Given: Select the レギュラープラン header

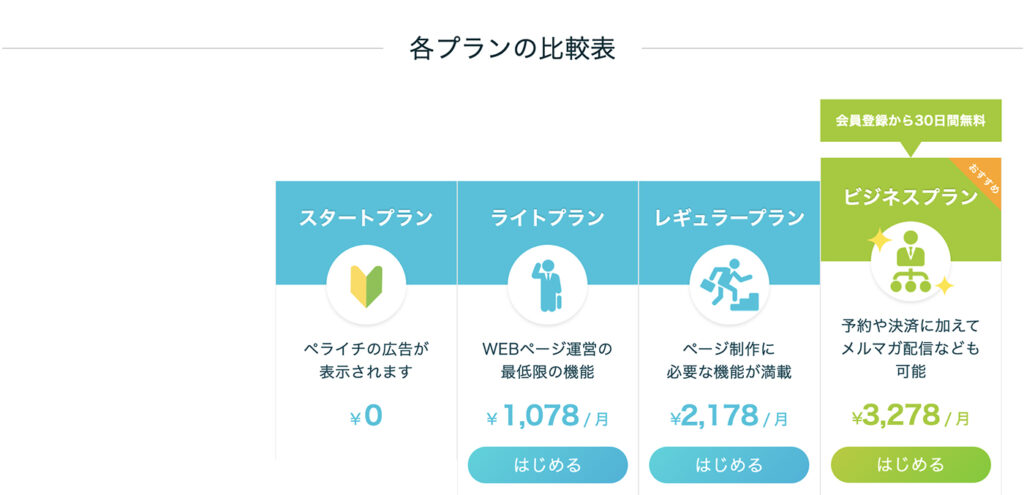Looking at the screenshot, I should [x=729, y=218].
